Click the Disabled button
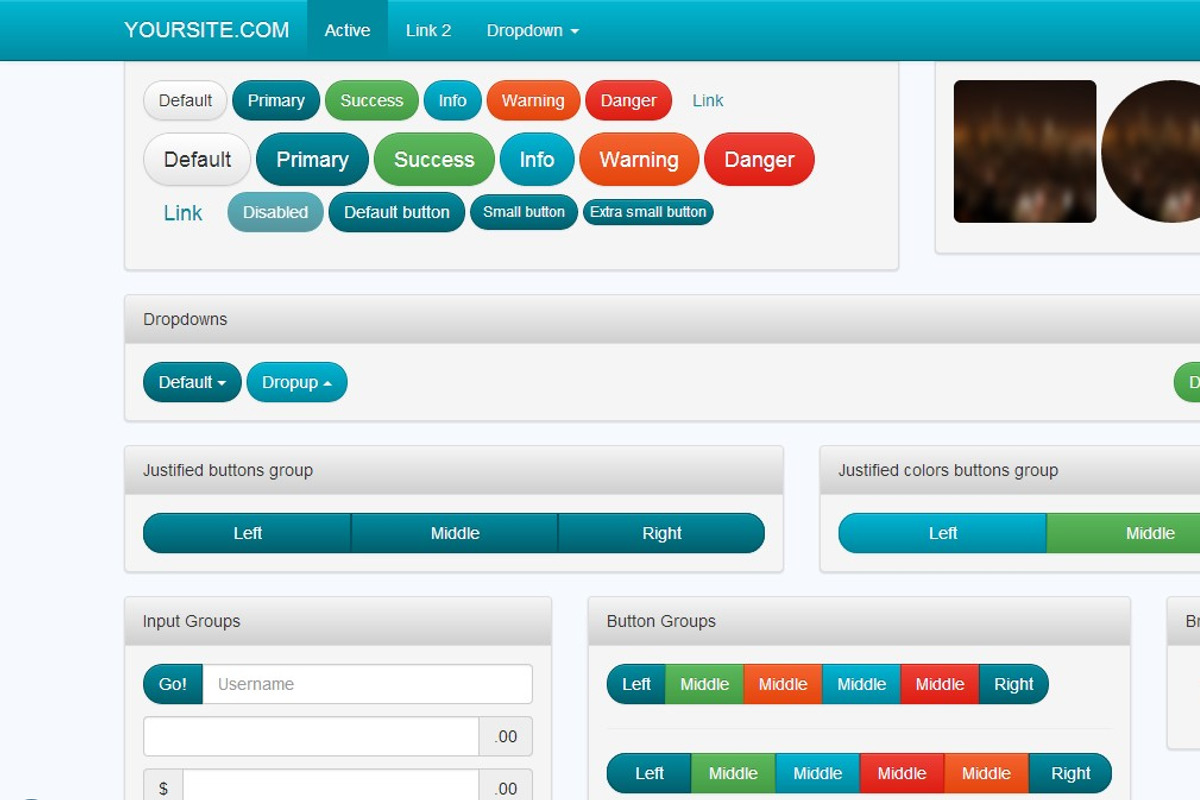This screenshot has width=1200, height=800. point(275,211)
